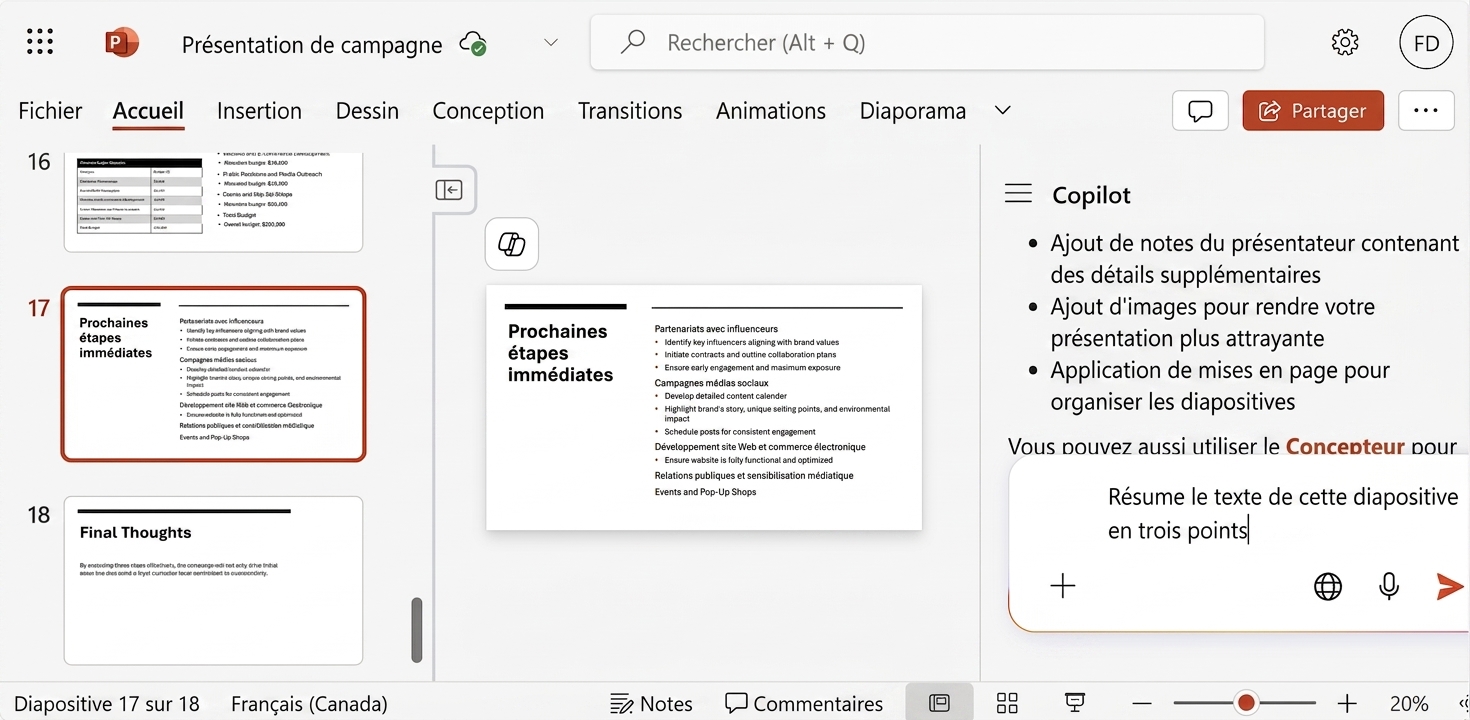
Task: Select the Accueil tab
Action: (148, 111)
